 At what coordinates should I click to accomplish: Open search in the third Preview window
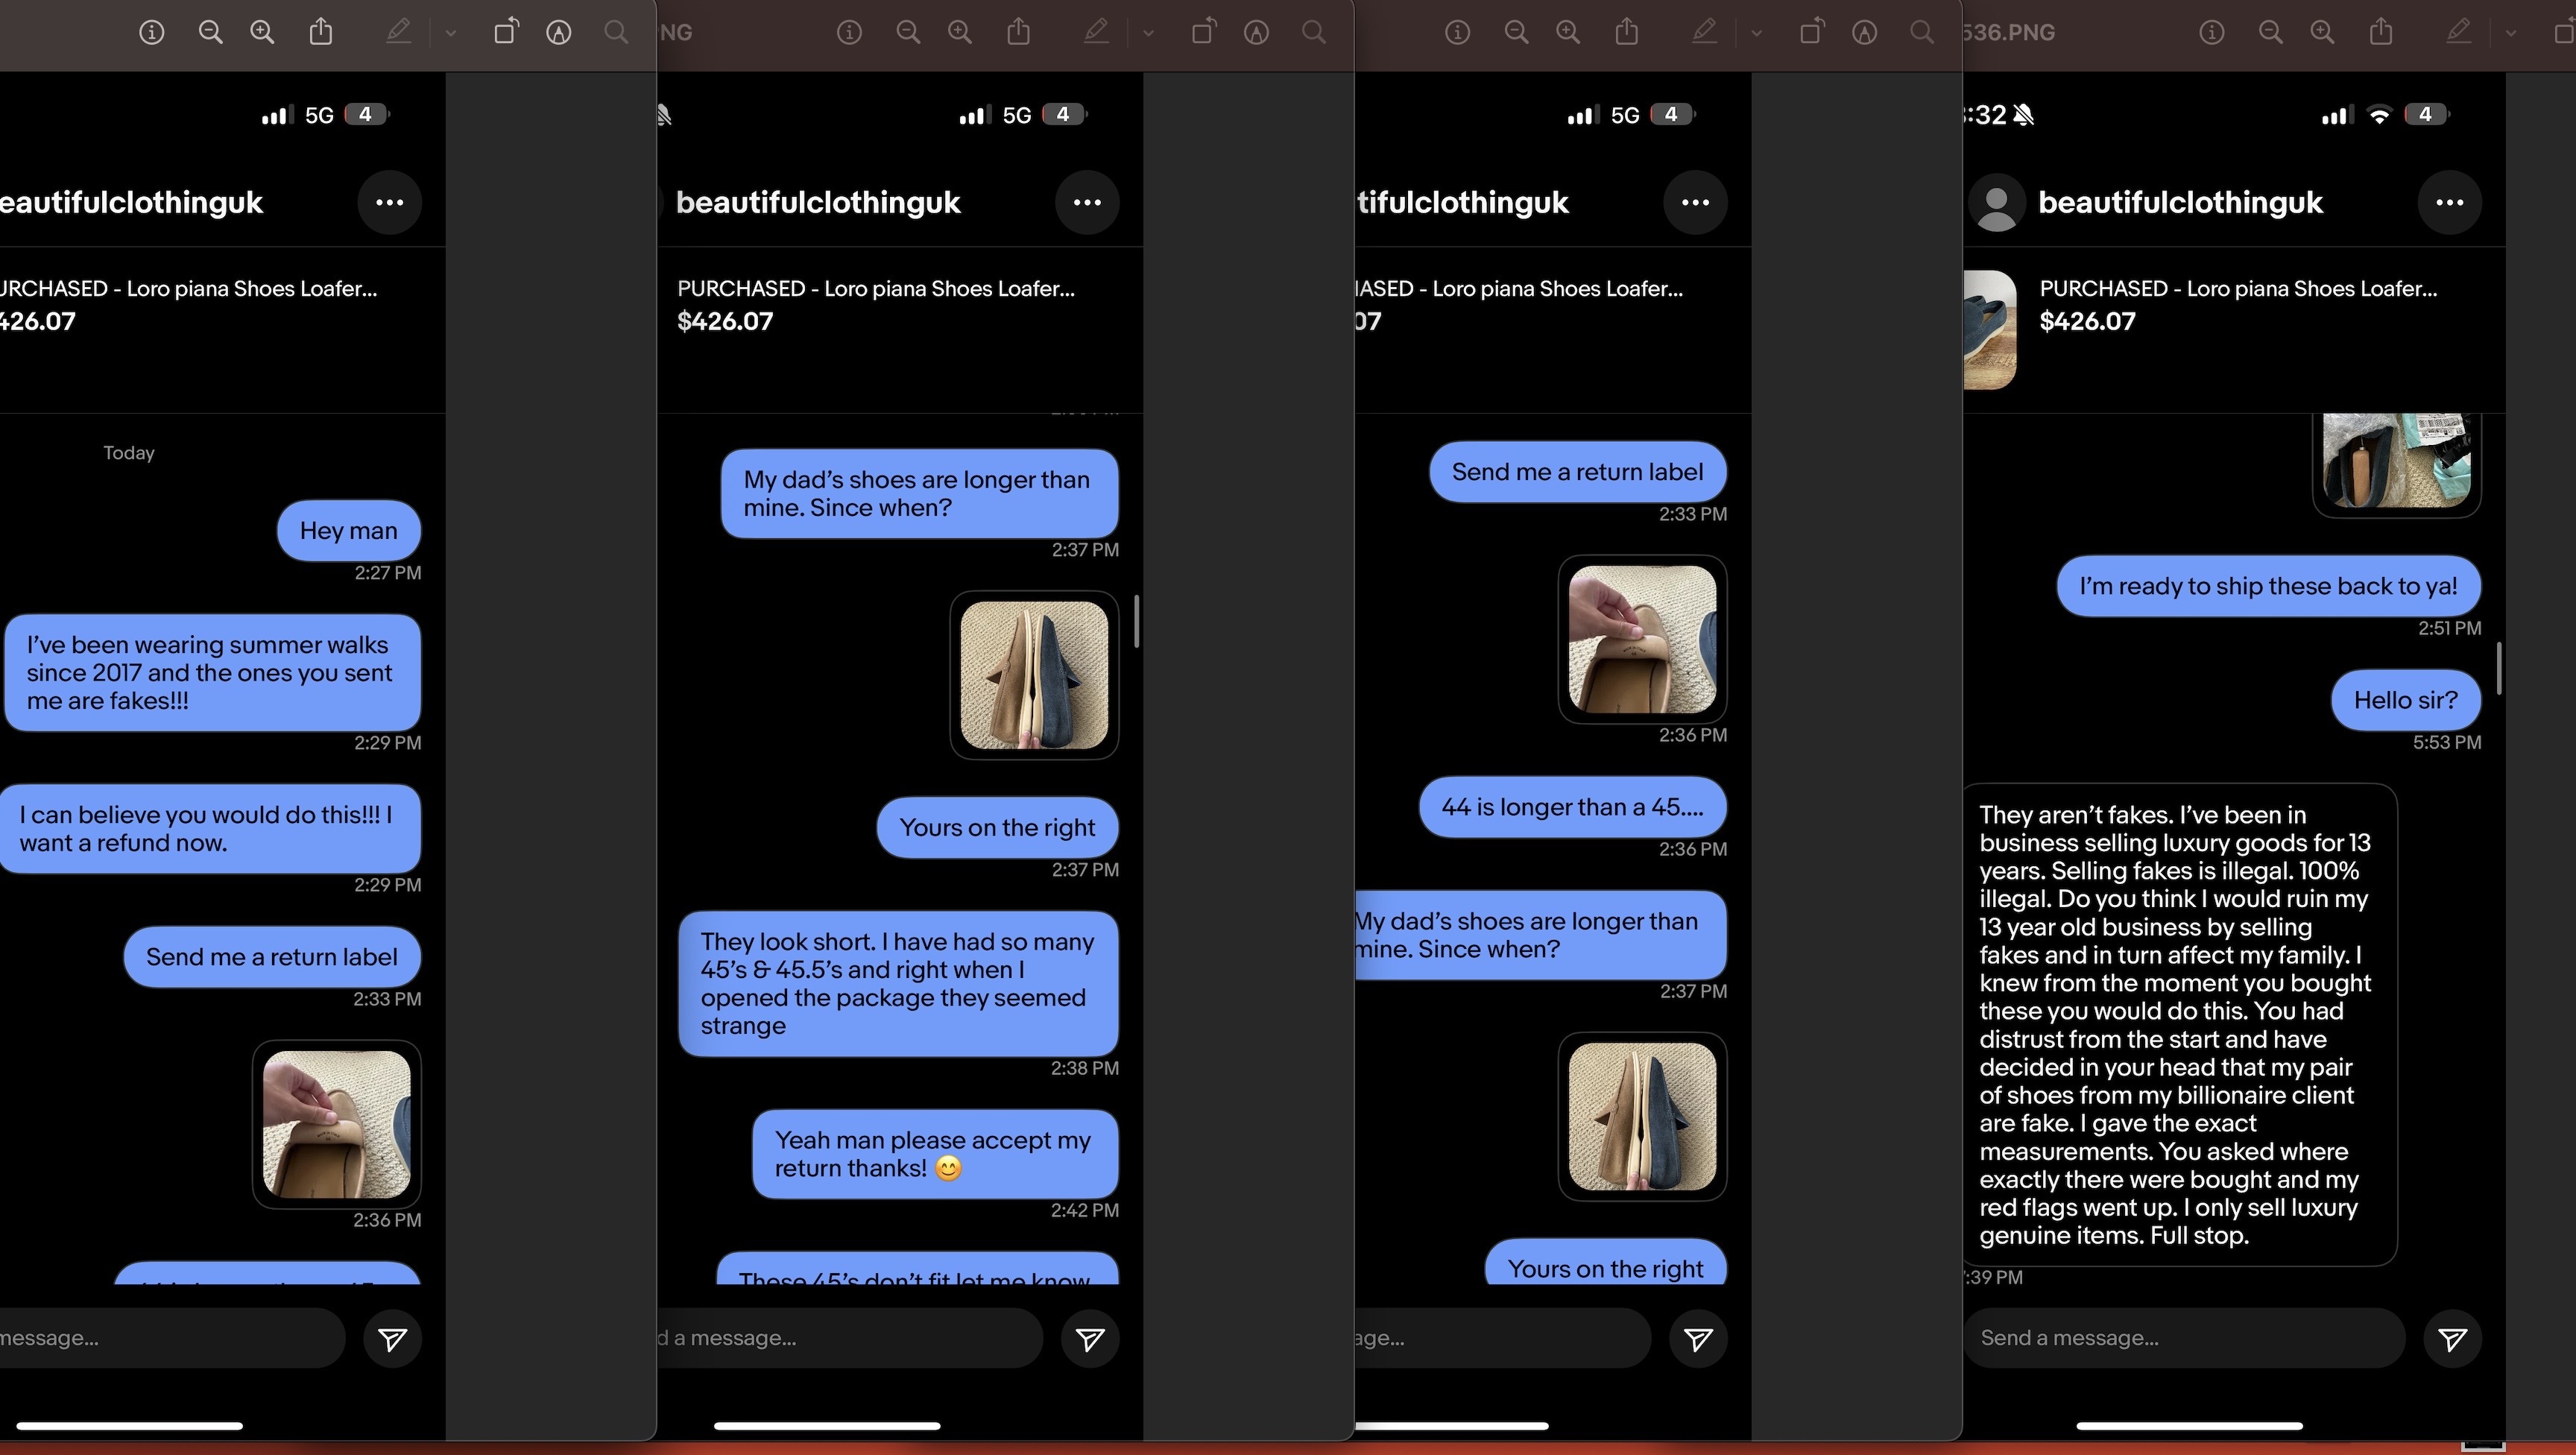pos(1922,33)
